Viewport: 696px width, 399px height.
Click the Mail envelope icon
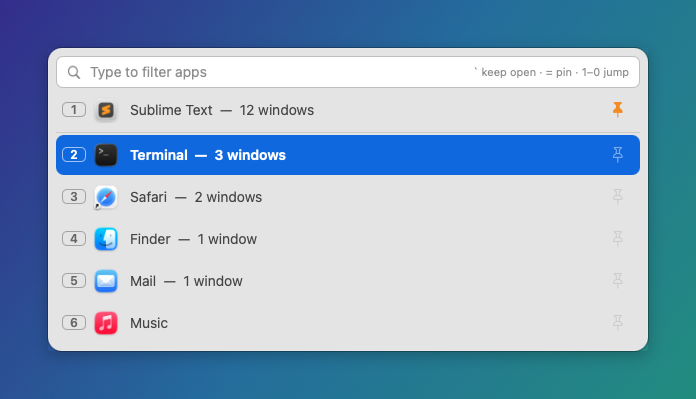click(106, 281)
